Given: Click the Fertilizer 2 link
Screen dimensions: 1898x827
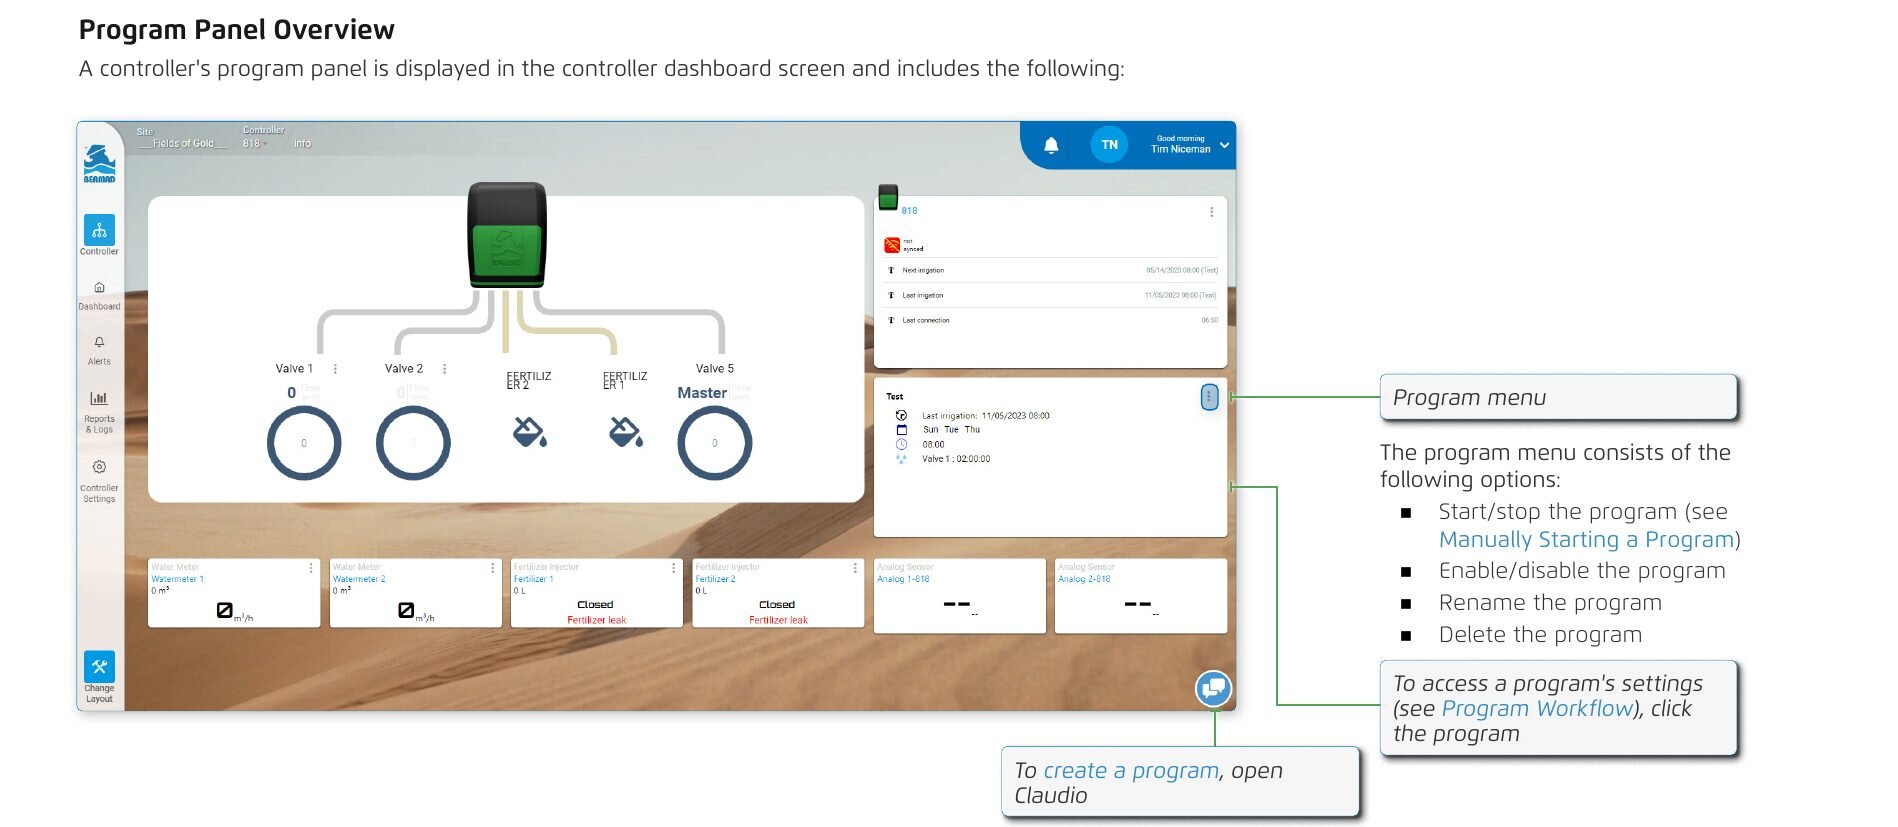Looking at the screenshot, I should [x=716, y=579].
